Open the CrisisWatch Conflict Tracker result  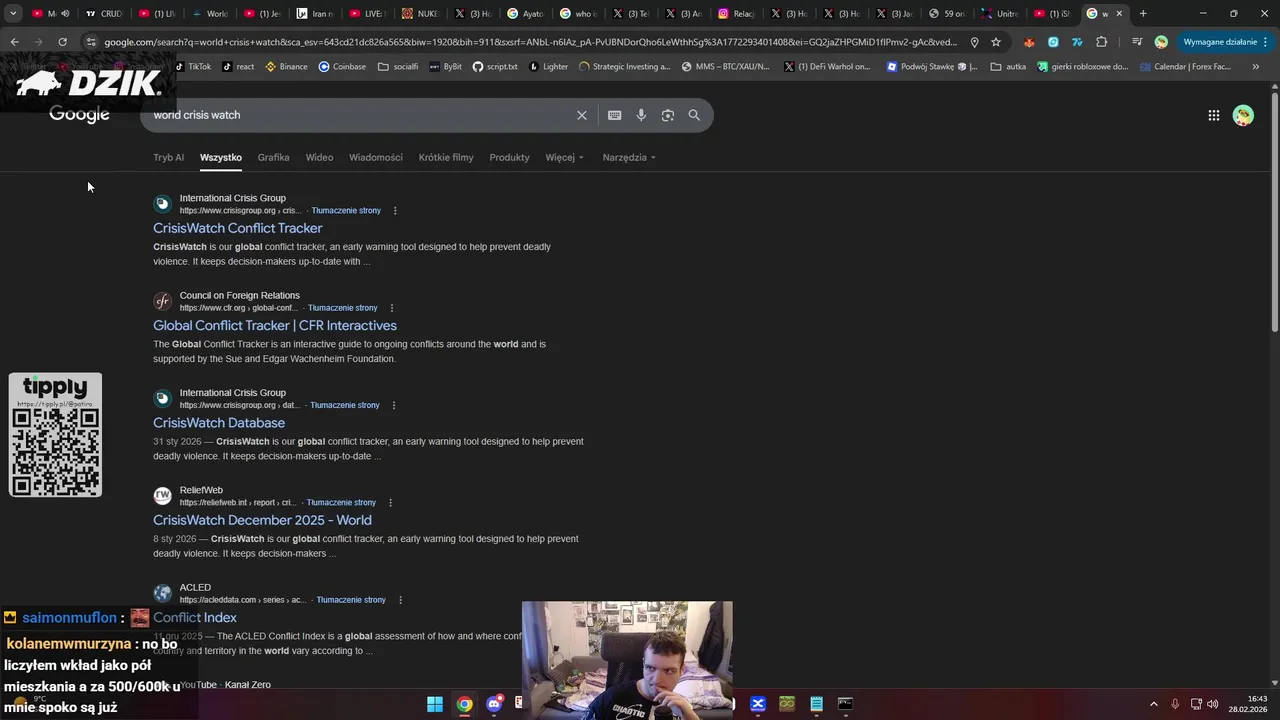tap(237, 228)
